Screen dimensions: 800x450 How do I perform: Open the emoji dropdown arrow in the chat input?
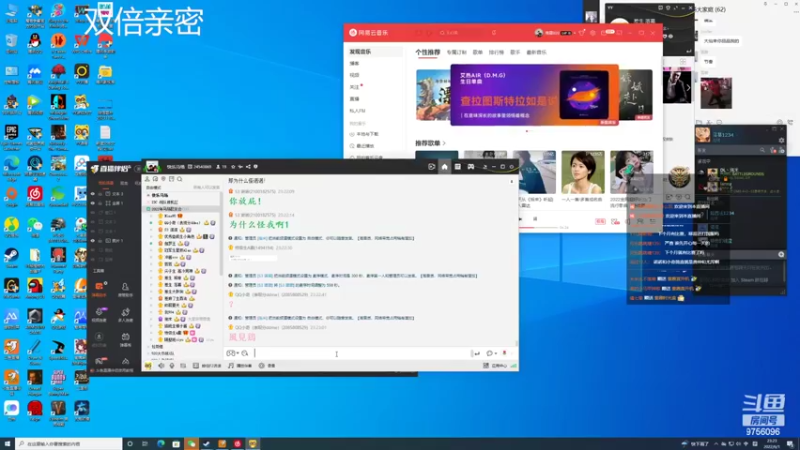coord(238,353)
